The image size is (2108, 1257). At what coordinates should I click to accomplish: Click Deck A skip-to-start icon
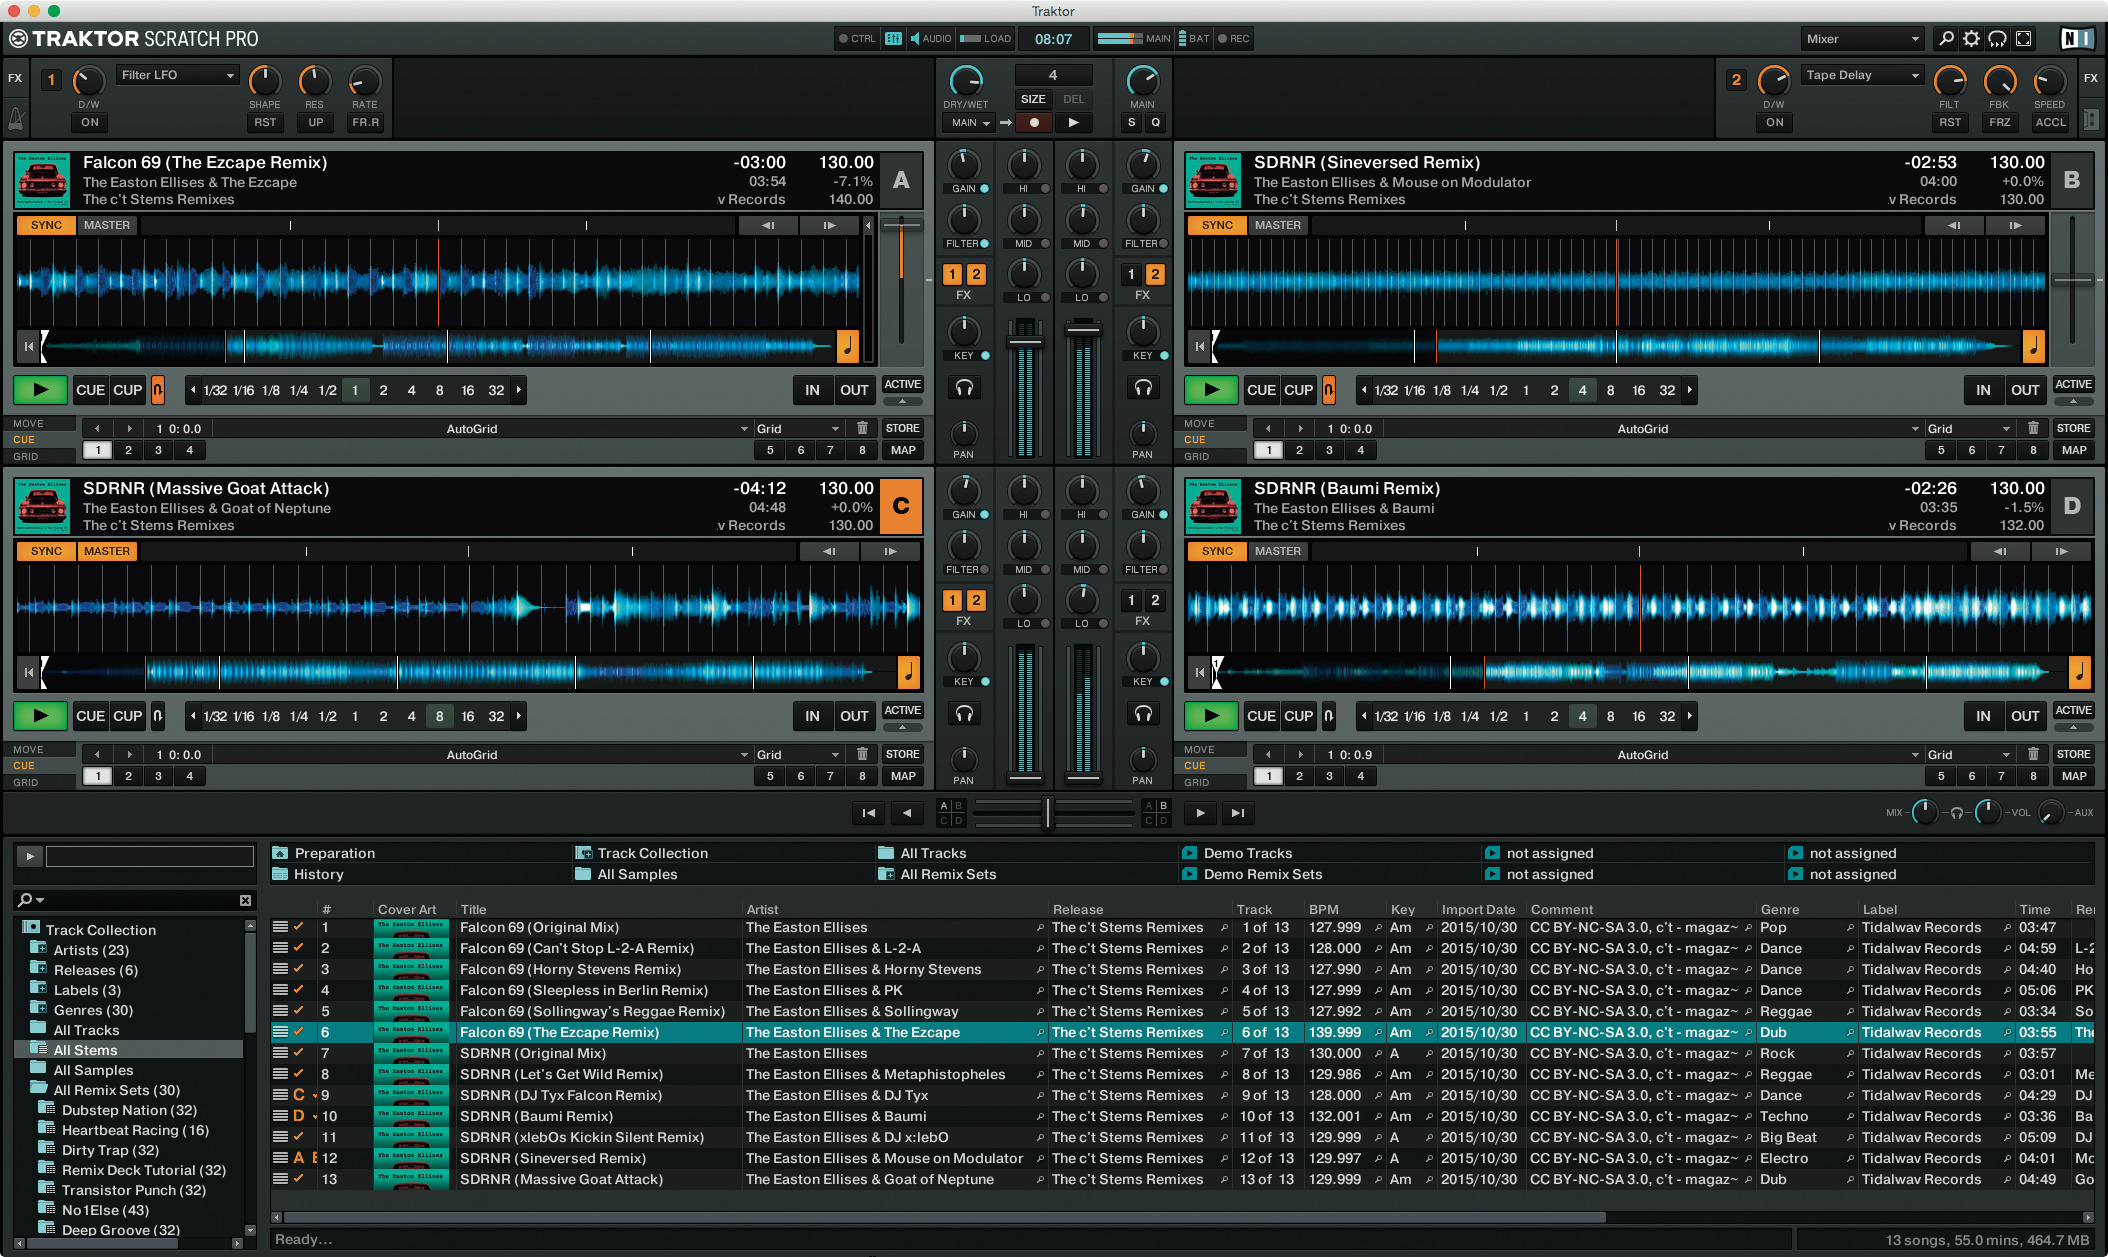click(29, 347)
